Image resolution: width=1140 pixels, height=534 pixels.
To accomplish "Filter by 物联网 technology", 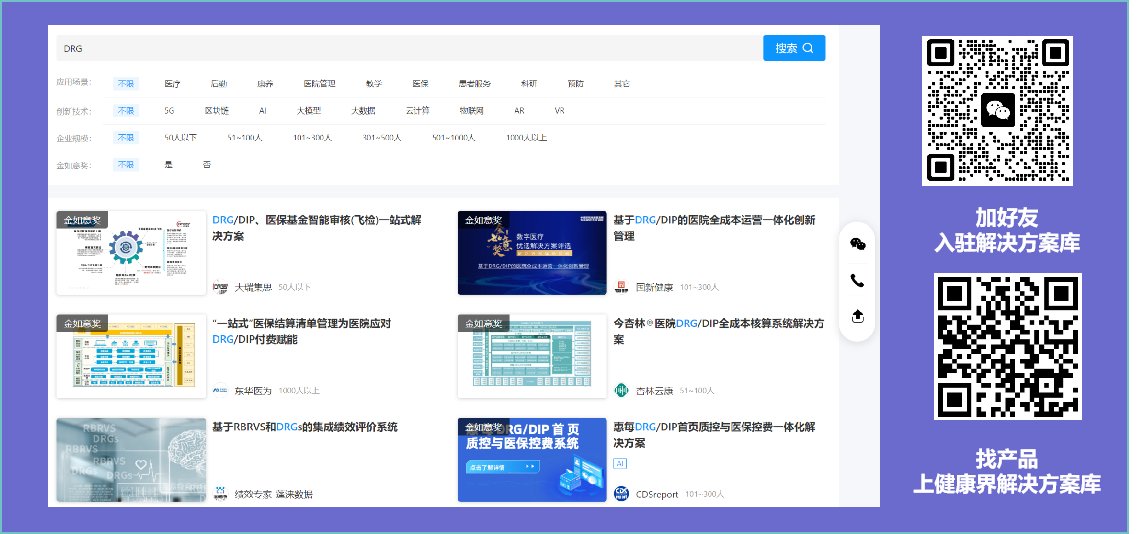I will click(x=471, y=111).
